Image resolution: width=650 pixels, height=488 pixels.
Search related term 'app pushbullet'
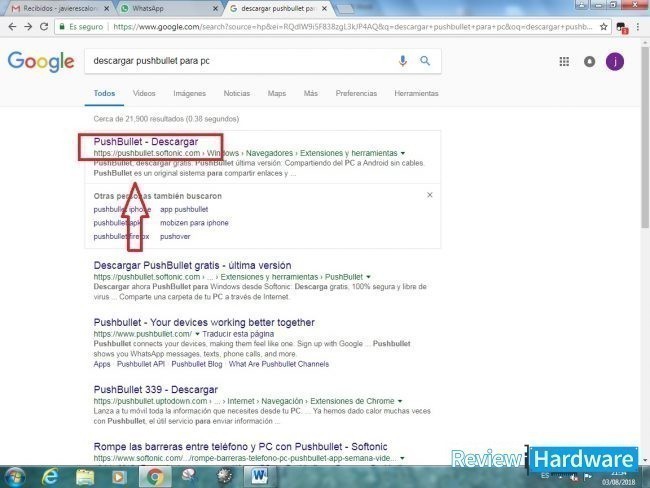(x=184, y=209)
